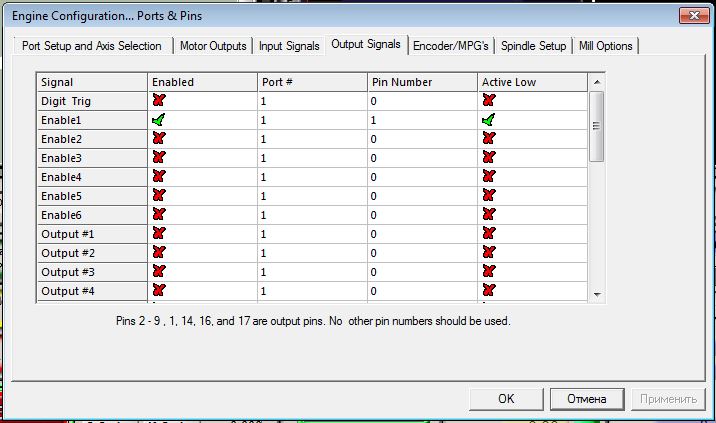The image size is (716, 423).
Task: Enable the Enable4 signal
Action: pos(159,177)
